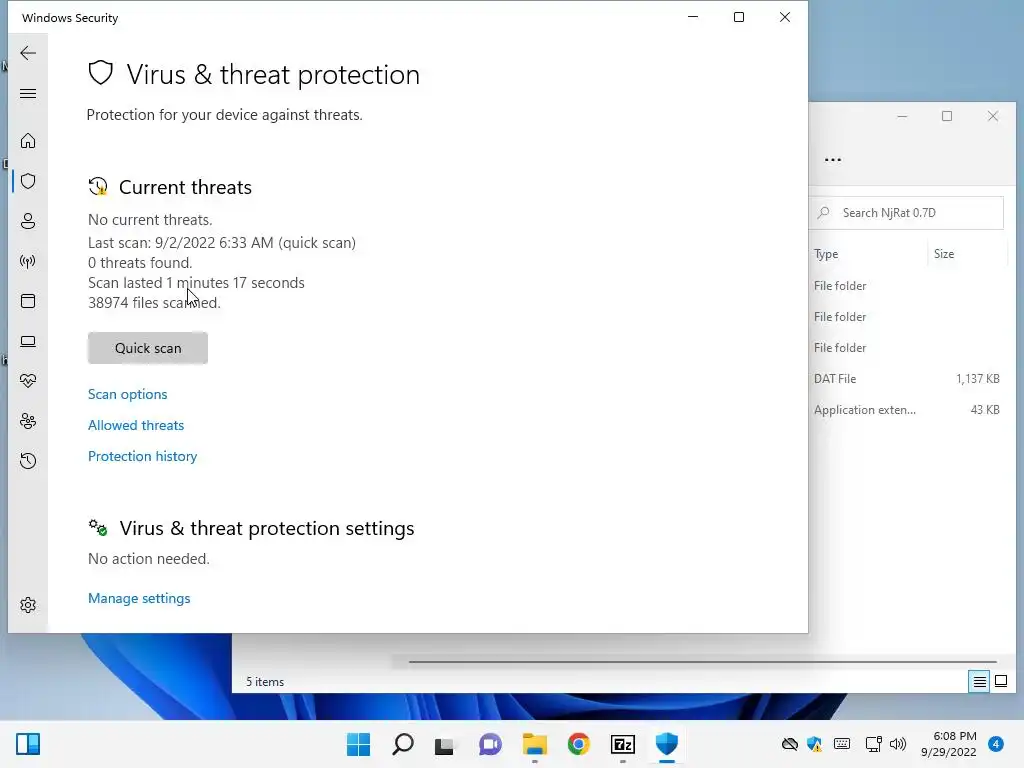Click the Current threats heading icon
1024x768 pixels.
pos(98,187)
